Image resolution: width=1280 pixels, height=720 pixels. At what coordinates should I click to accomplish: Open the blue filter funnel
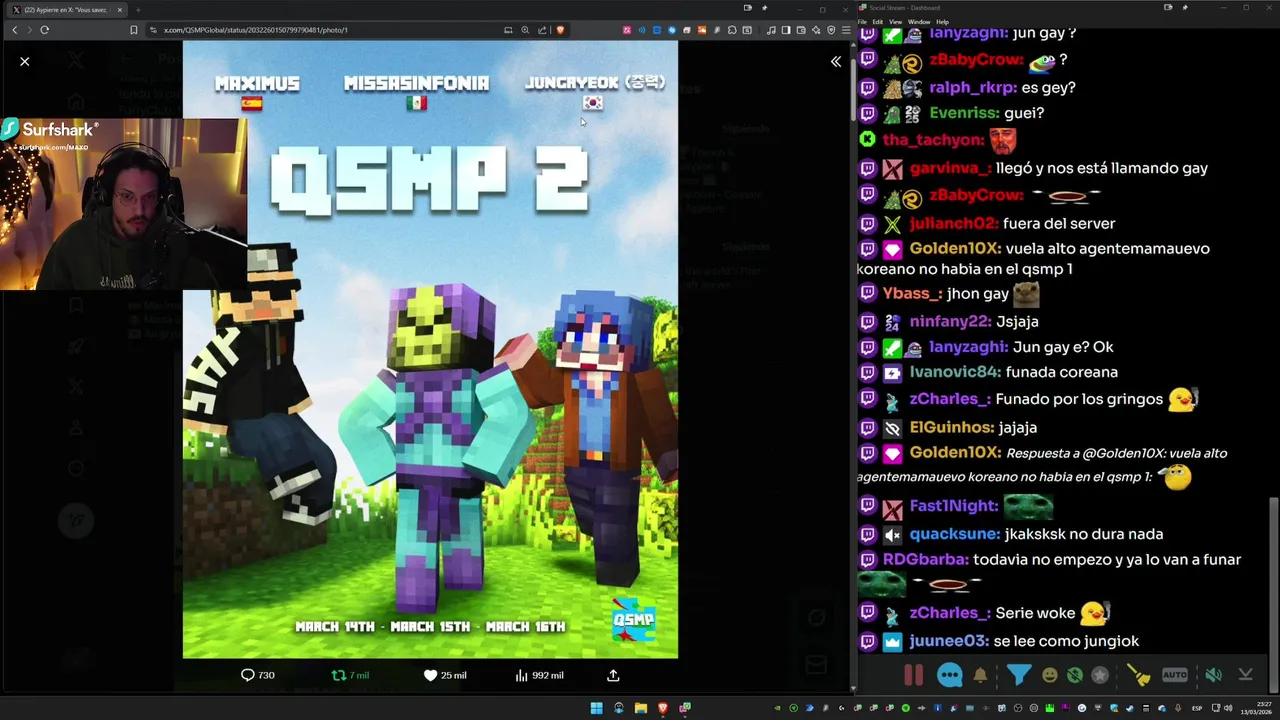point(1018,675)
